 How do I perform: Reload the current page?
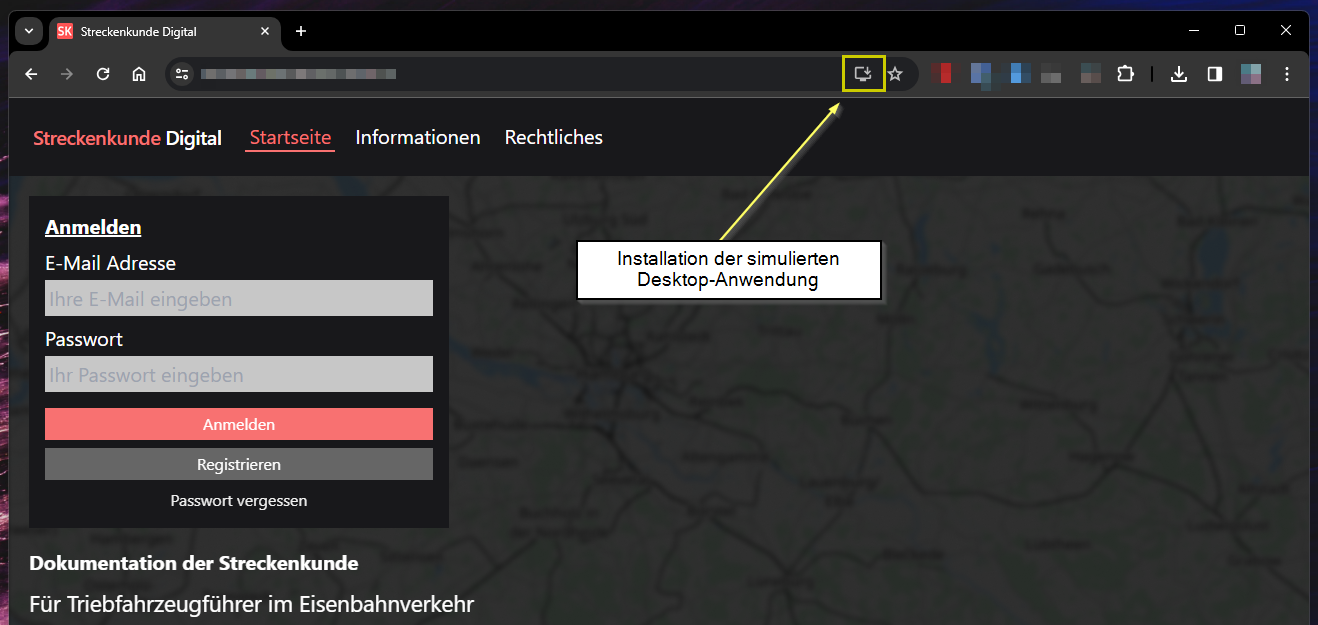click(102, 74)
